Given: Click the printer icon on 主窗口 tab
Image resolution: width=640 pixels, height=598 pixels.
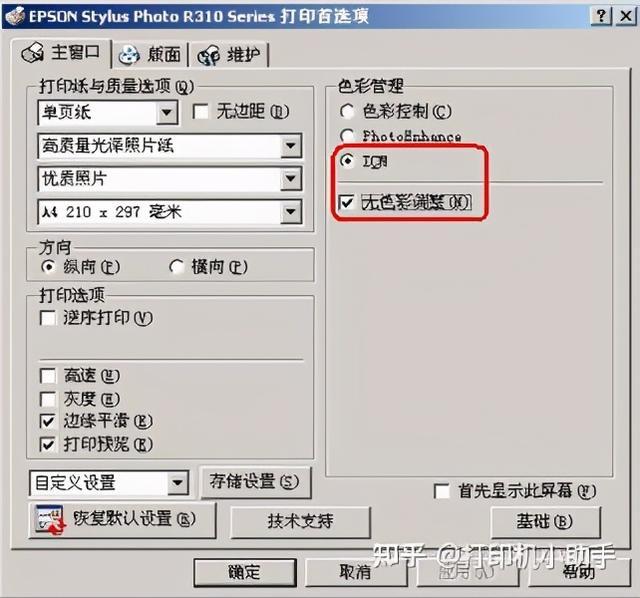Looking at the screenshot, I should click(33, 53).
